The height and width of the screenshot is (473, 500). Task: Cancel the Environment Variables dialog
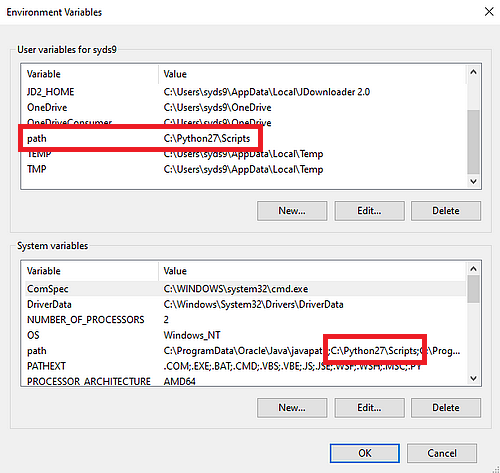coord(442,453)
